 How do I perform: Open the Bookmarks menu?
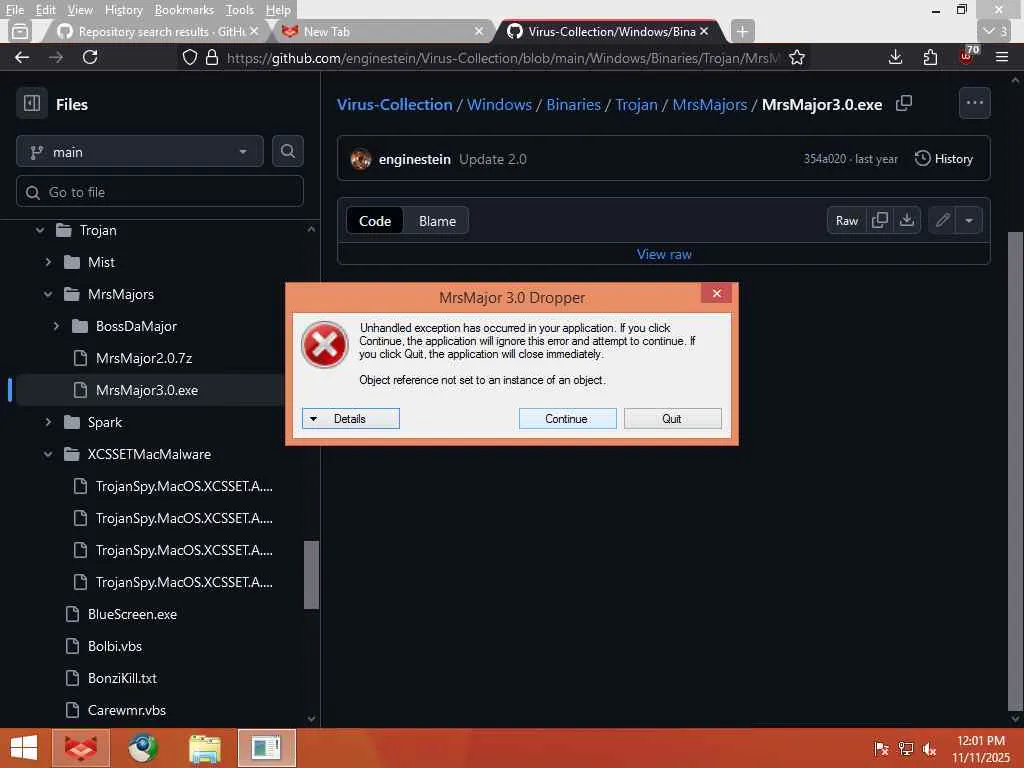tap(184, 10)
